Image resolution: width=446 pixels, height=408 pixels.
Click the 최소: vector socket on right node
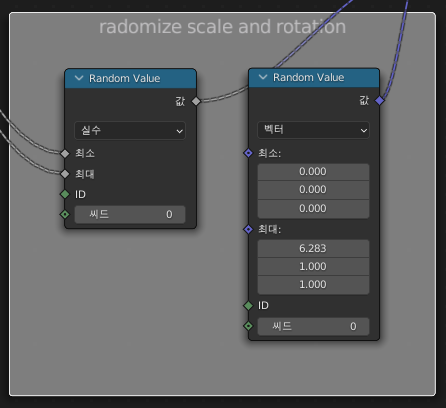tap(248, 153)
